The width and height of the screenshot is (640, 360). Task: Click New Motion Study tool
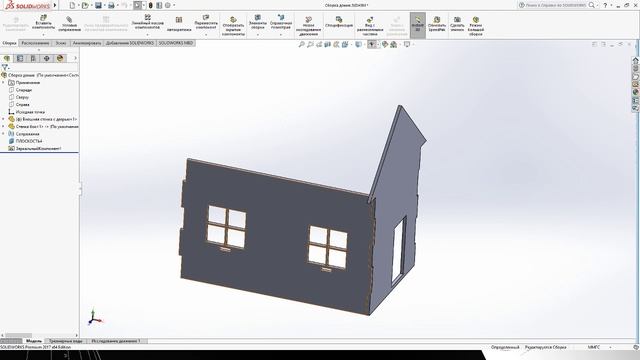click(308, 26)
